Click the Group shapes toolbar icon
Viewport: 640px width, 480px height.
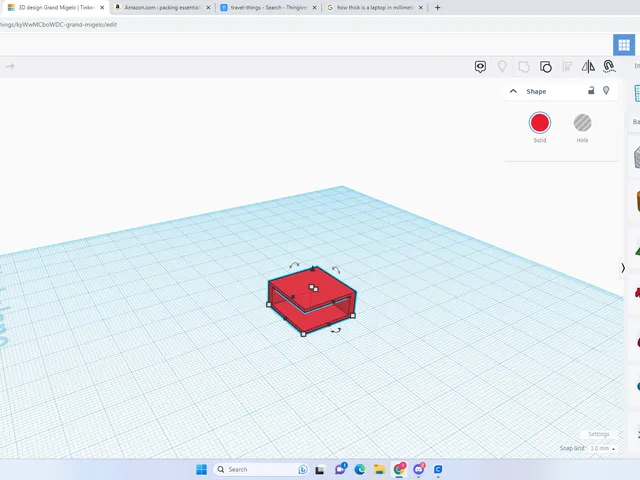point(524,67)
